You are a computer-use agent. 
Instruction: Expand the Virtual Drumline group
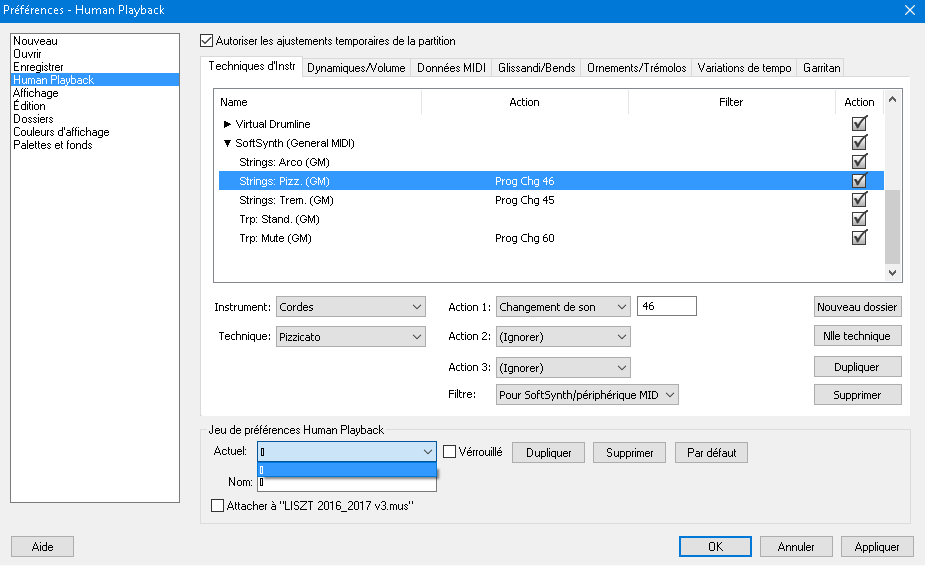click(228, 124)
